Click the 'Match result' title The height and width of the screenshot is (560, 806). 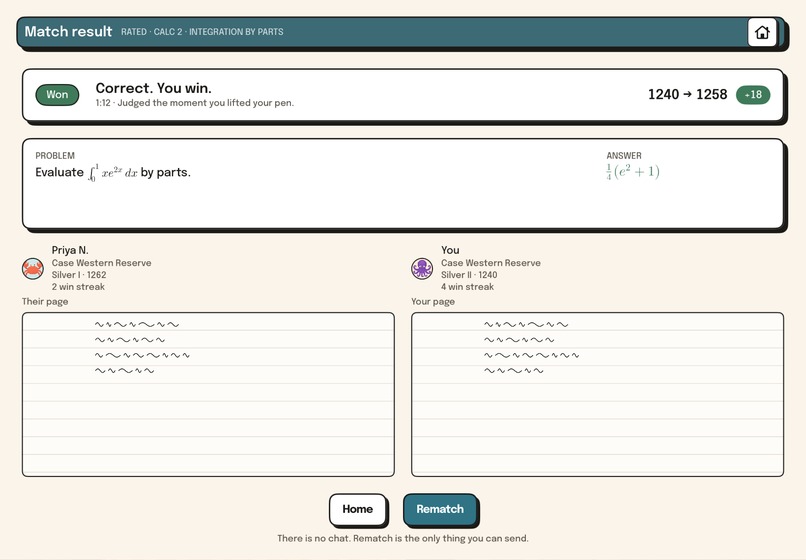tap(68, 31)
